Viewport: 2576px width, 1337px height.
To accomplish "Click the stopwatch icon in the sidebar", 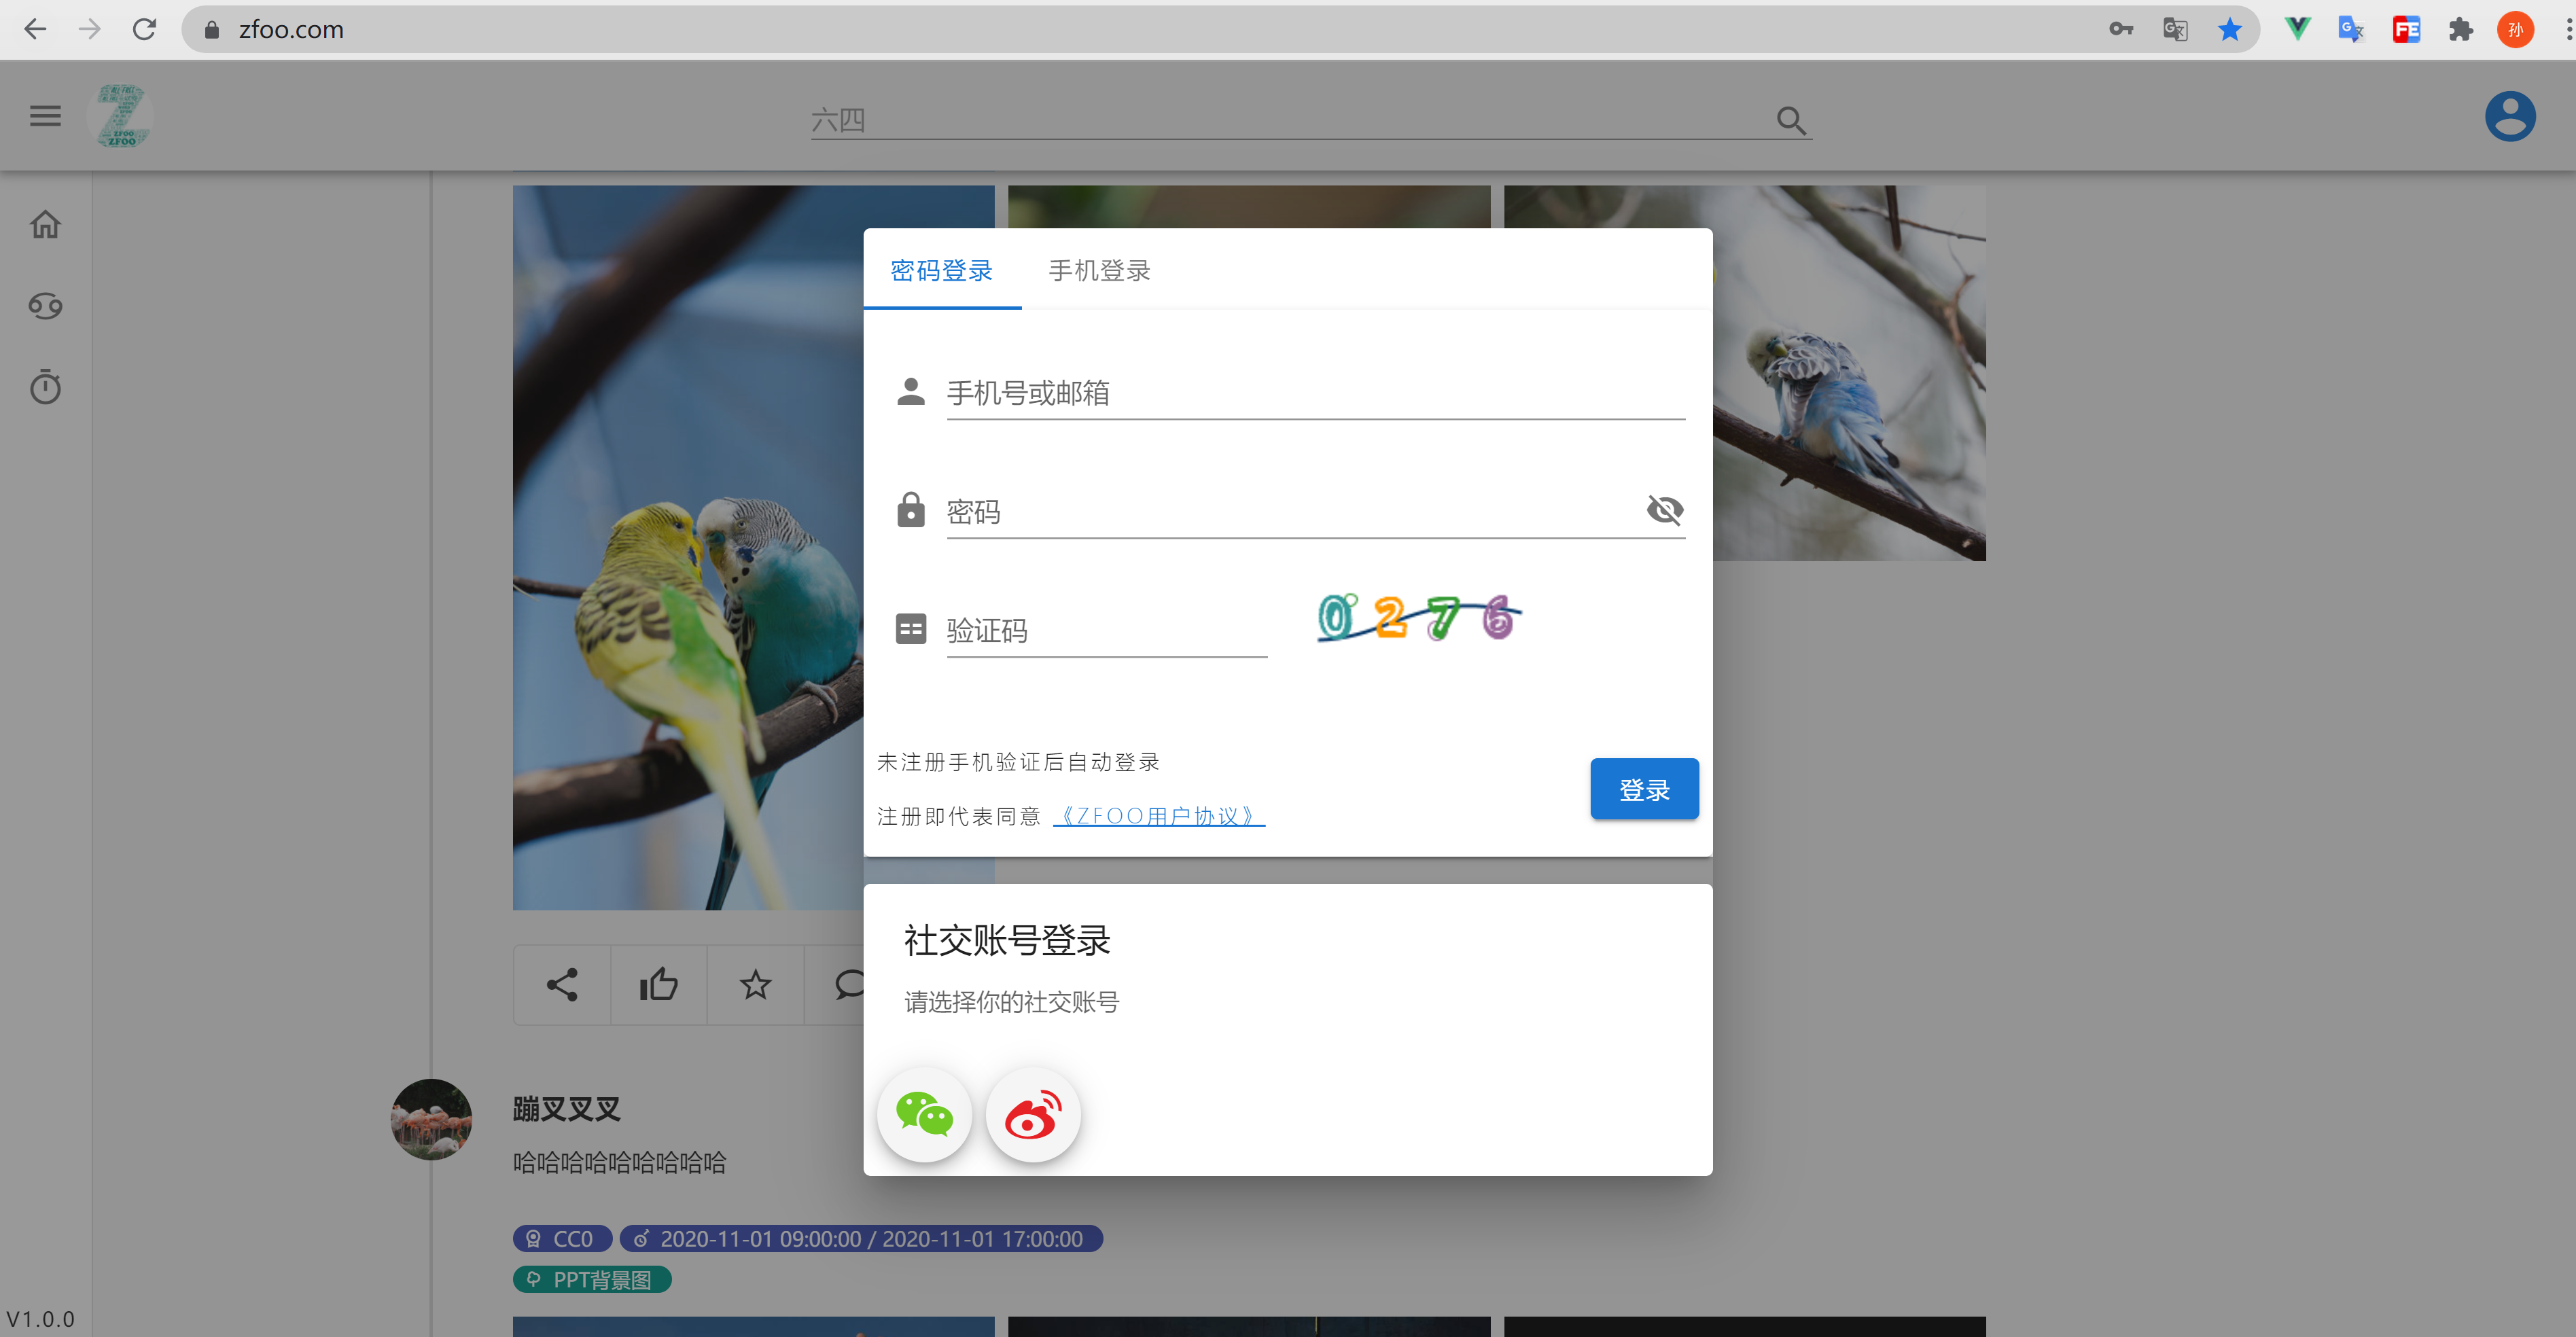I will point(44,387).
